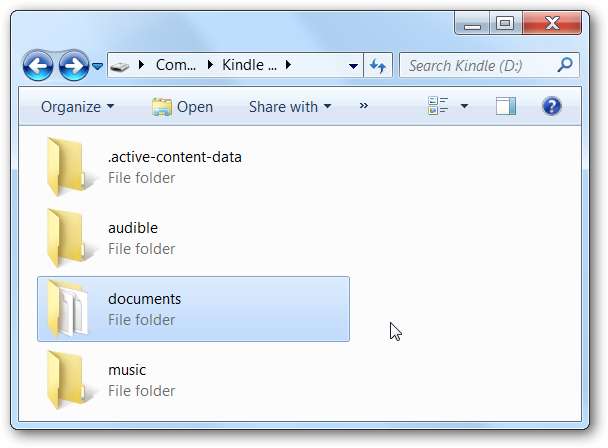Viewport: 608px width, 448px height.
Task: Toggle the preview pane button
Action: click(506, 106)
